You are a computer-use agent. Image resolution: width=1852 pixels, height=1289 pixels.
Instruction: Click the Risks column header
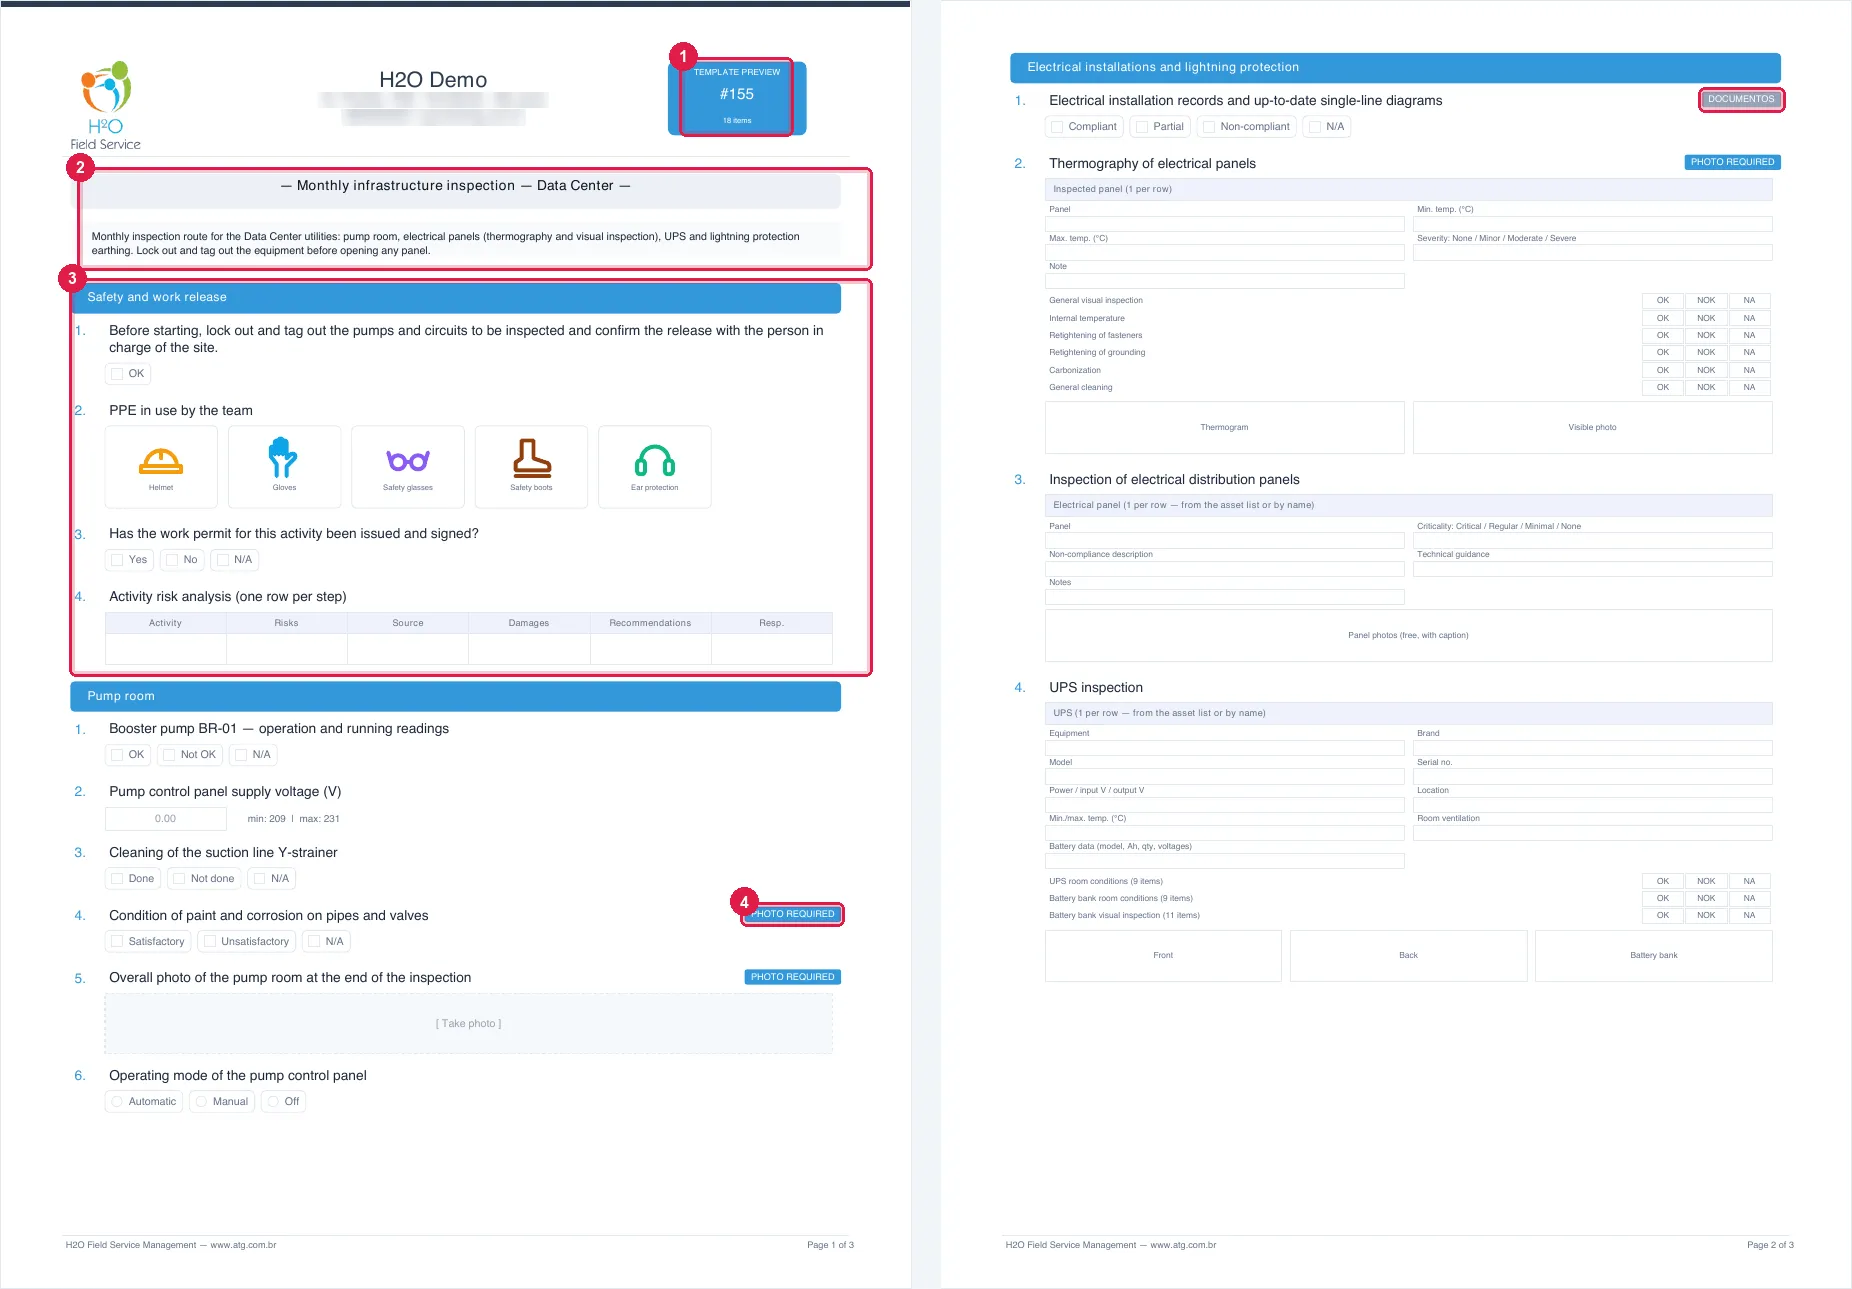(x=287, y=623)
